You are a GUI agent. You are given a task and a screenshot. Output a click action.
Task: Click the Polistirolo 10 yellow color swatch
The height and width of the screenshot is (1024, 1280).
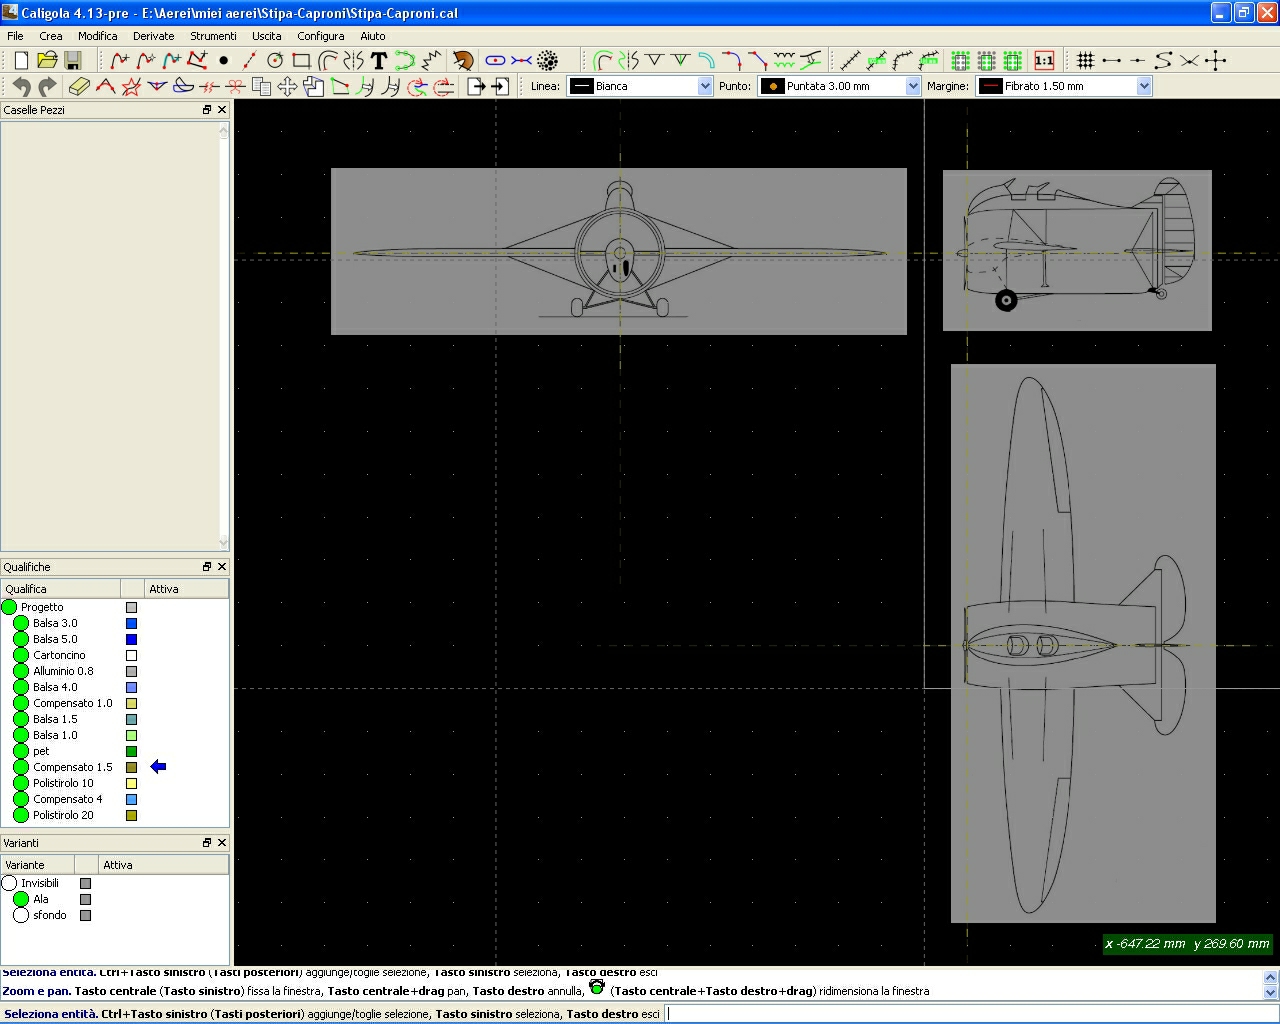[x=131, y=783]
